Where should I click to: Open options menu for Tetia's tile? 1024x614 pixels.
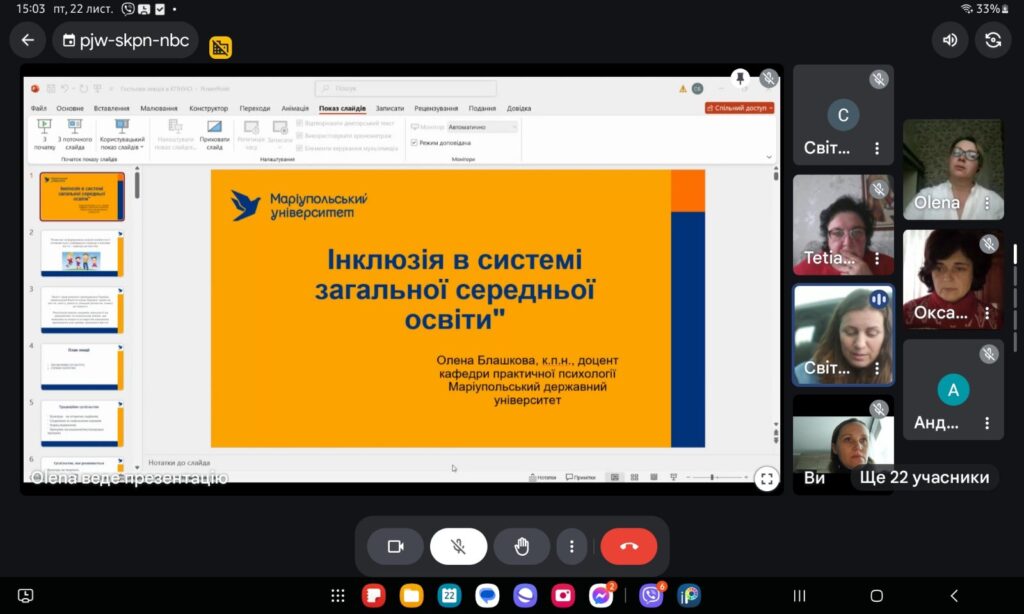(x=877, y=258)
